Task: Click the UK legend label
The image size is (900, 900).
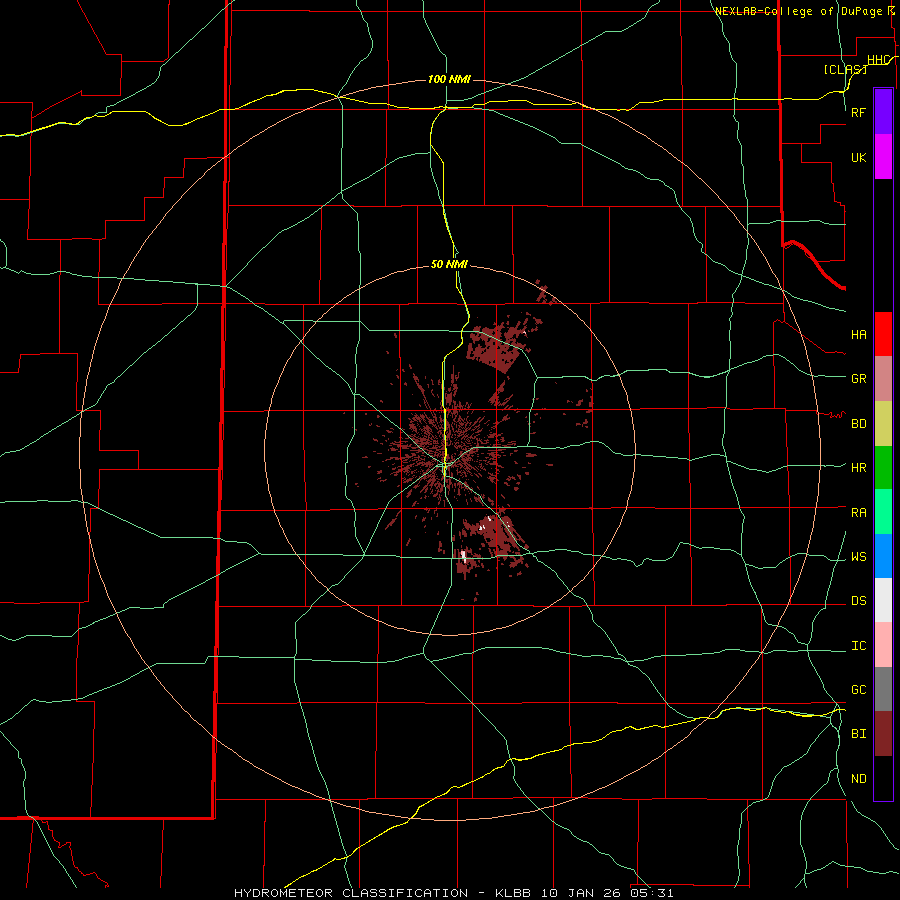Action: tap(859, 158)
